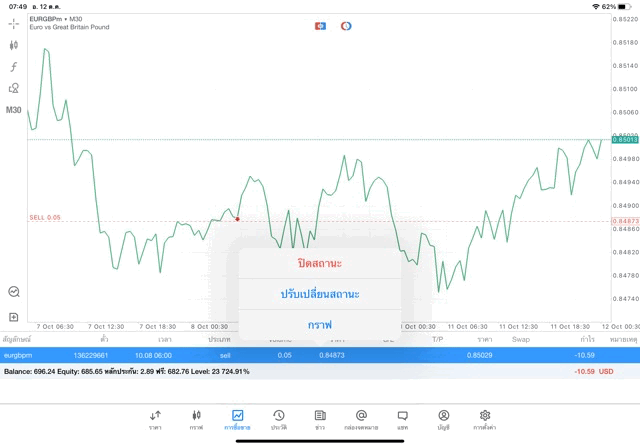Screen dimensions: 640x447
Task: Open the mailbox tab with @ icon
Action: [x=361, y=419]
